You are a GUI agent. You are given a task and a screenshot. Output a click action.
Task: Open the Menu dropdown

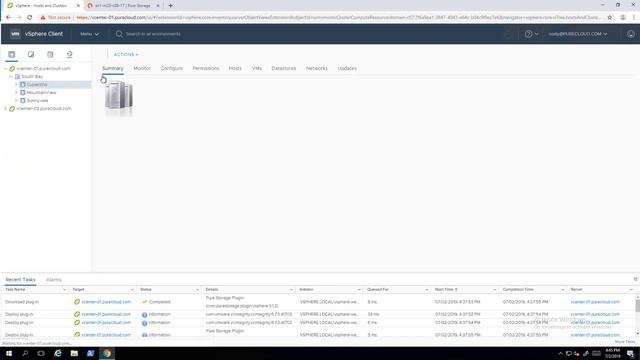click(x=89, y=34)
